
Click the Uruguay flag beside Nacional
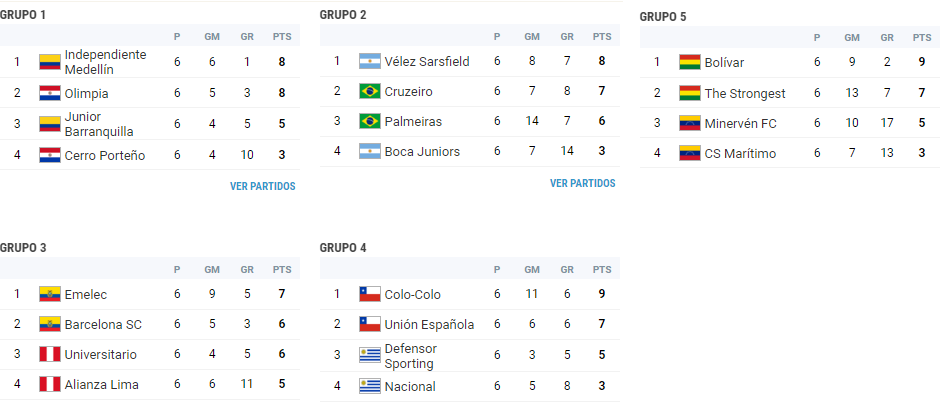click(370, 386)
